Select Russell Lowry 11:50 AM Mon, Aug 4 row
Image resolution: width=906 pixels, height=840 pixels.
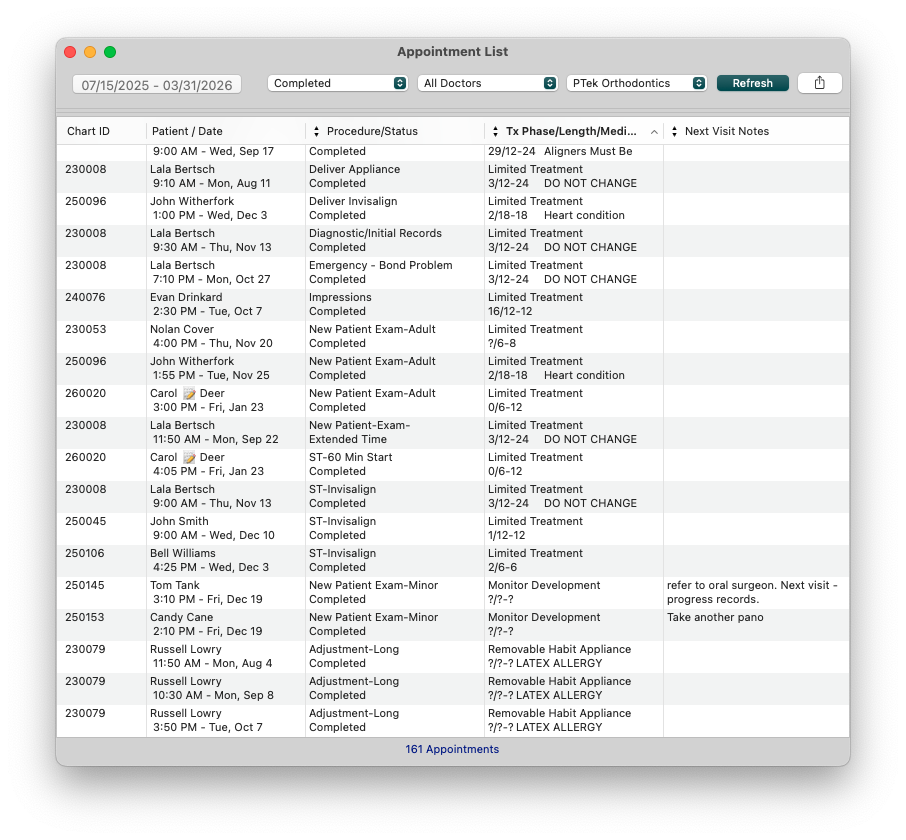452,657
